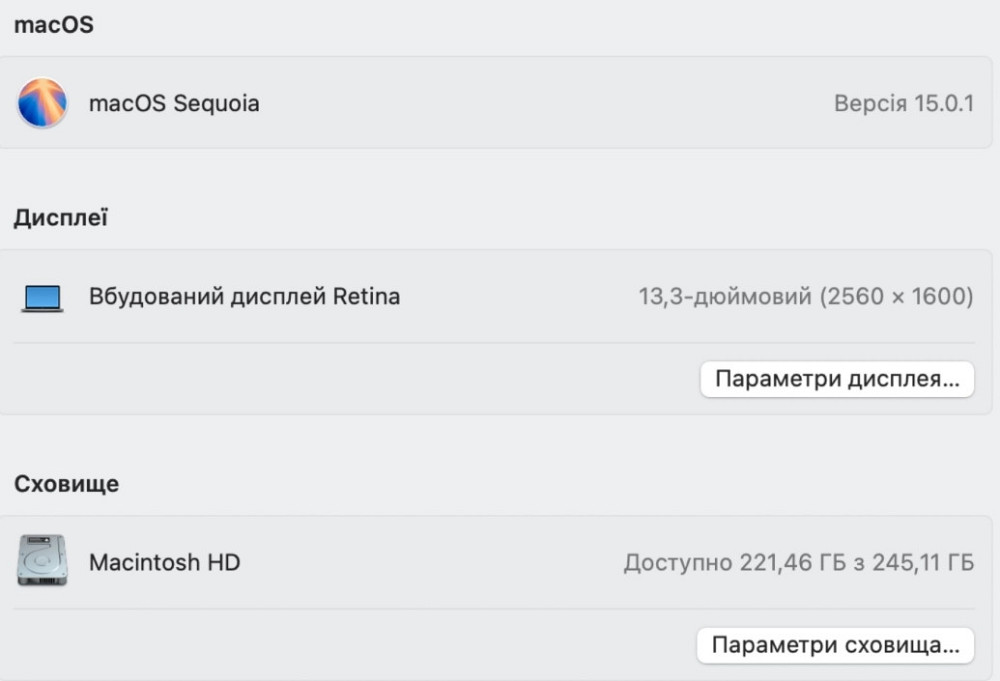This screenshot has height=681, width=1000.
Task: Click the Версія 15.0.1 version text
Action: coord(902,103)
